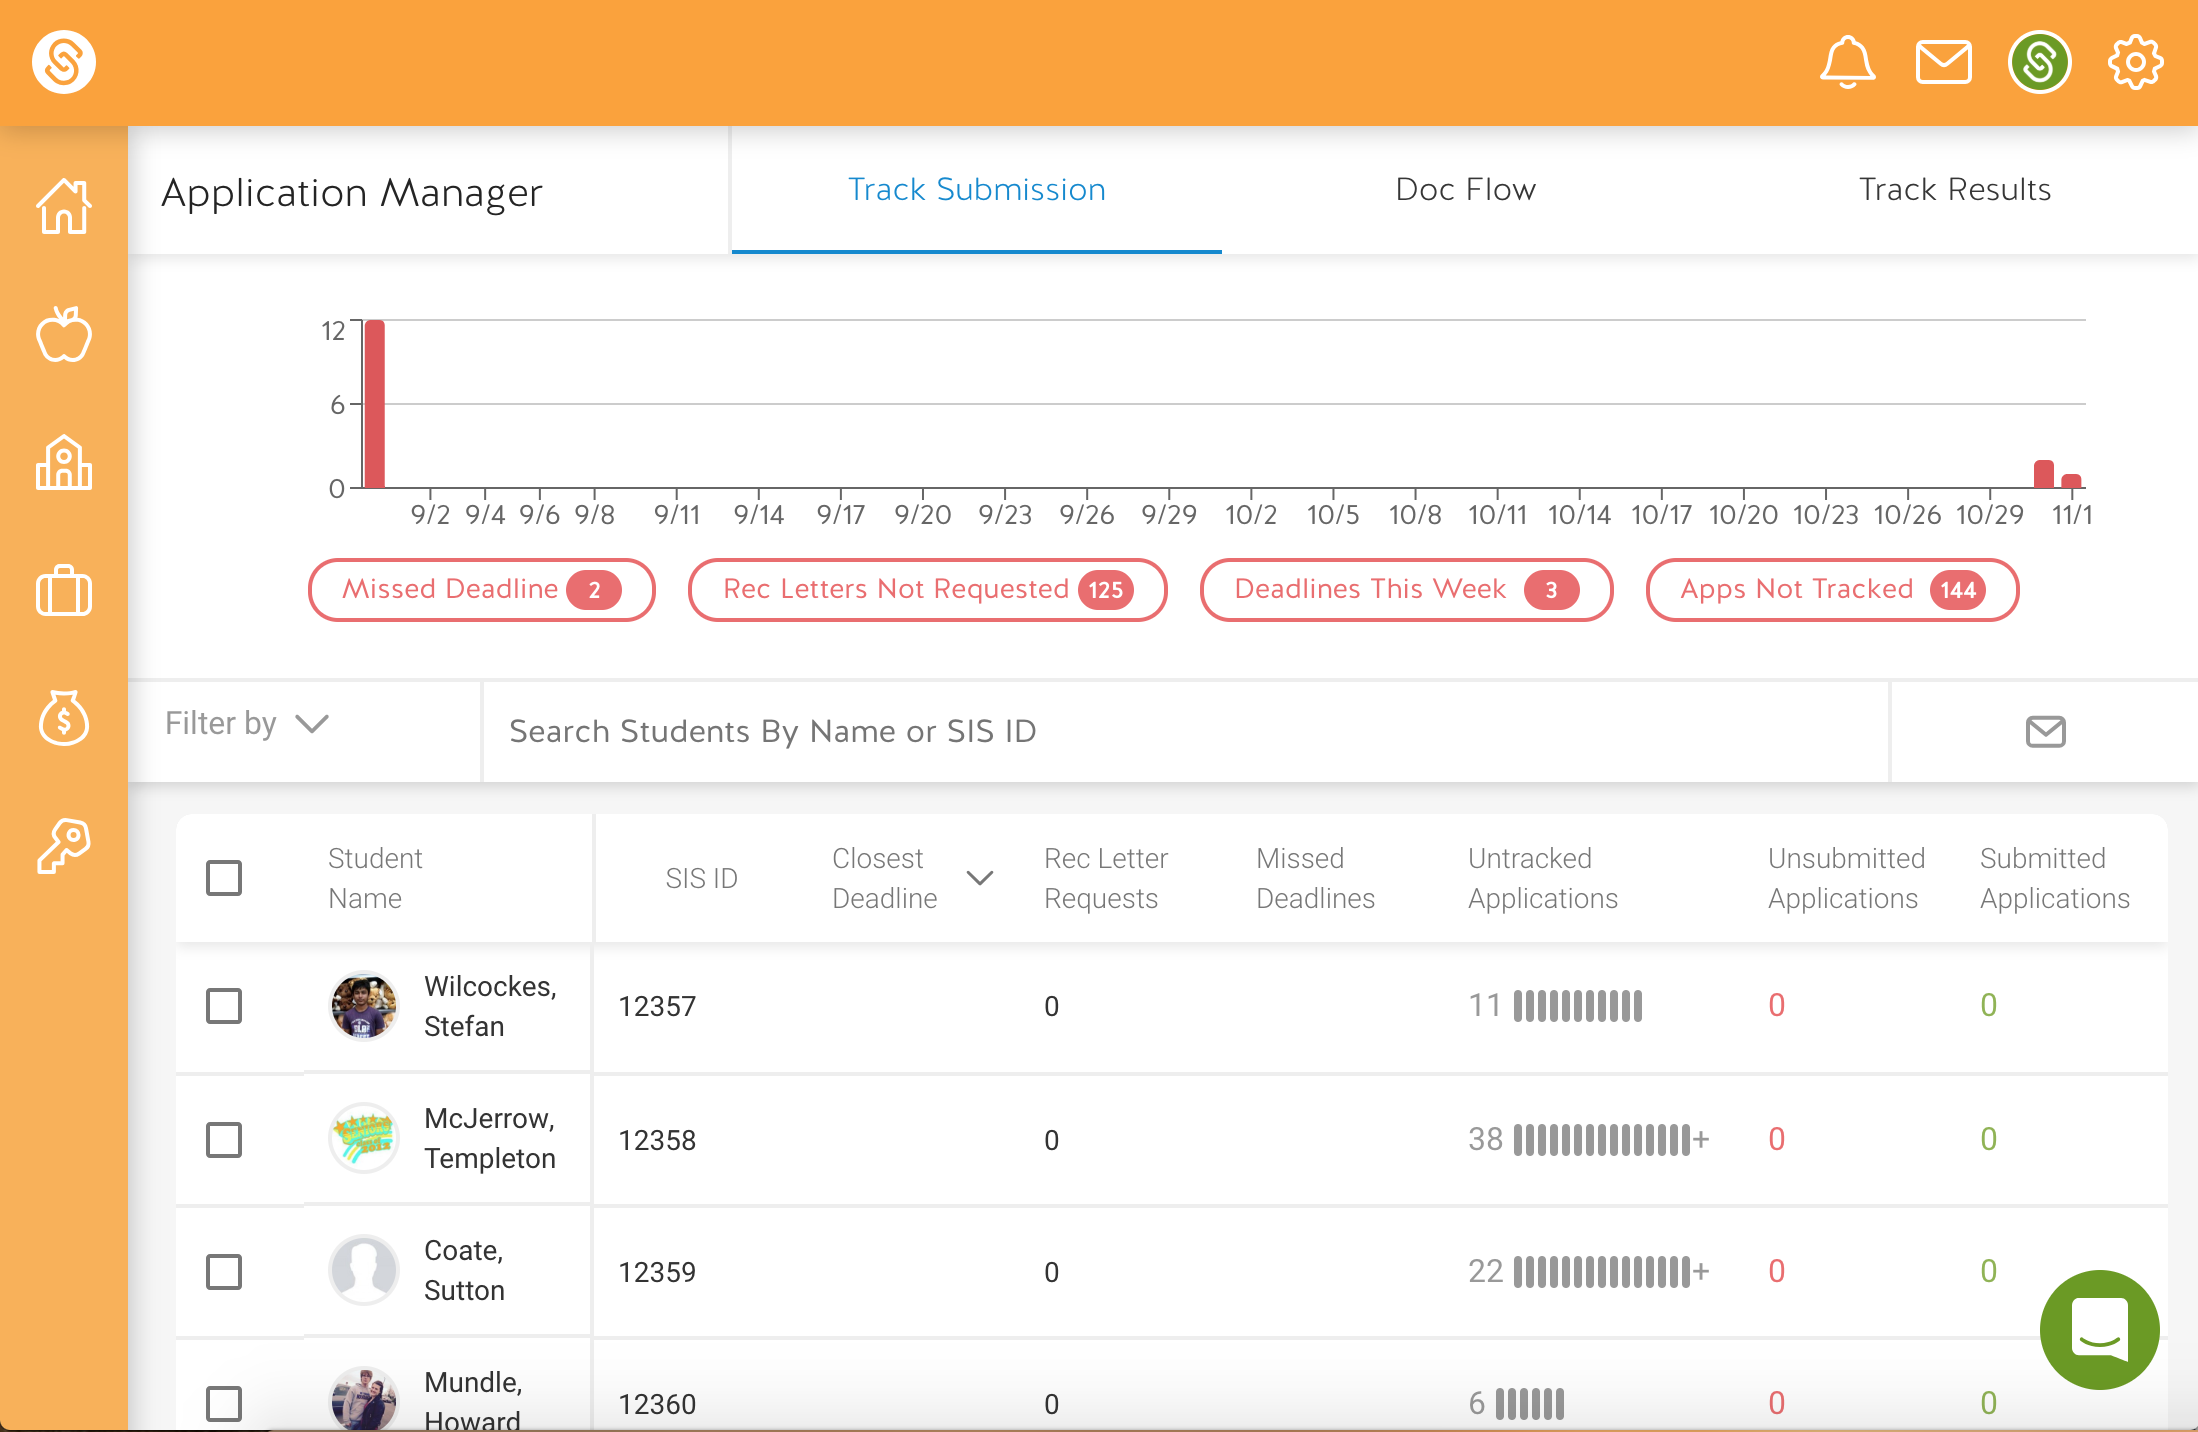Click the Scoir logo in header
2198x1432 pixels.
(x=64, y=62)
